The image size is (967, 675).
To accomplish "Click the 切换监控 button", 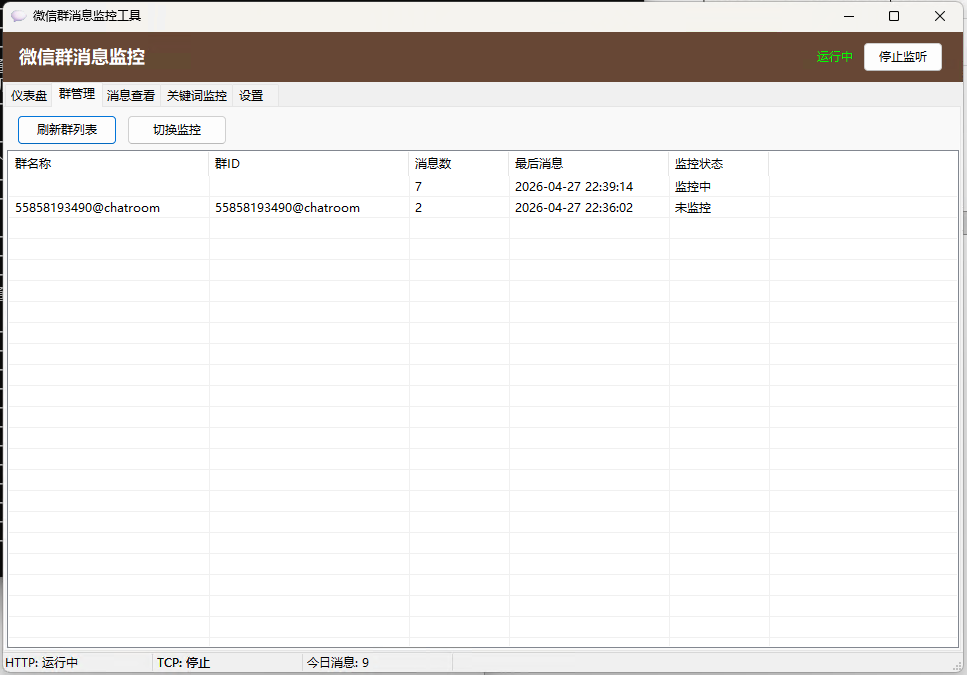I will tap(176, 130).
